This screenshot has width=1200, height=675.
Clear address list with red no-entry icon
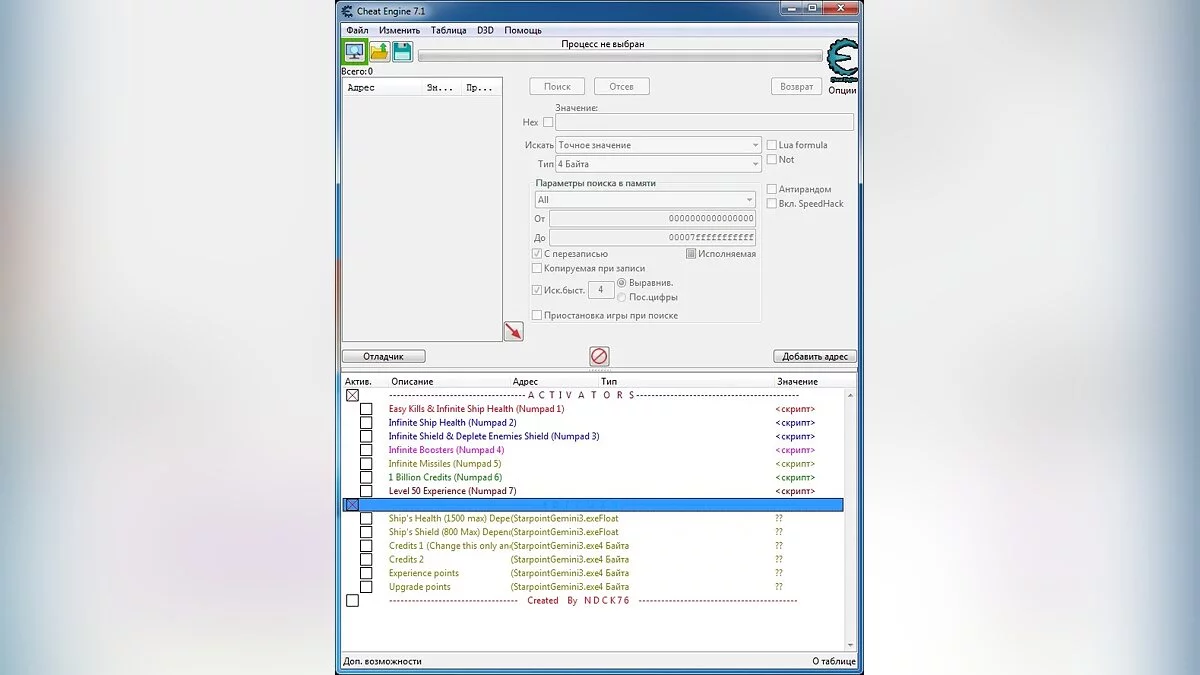[x=600, y=356]
